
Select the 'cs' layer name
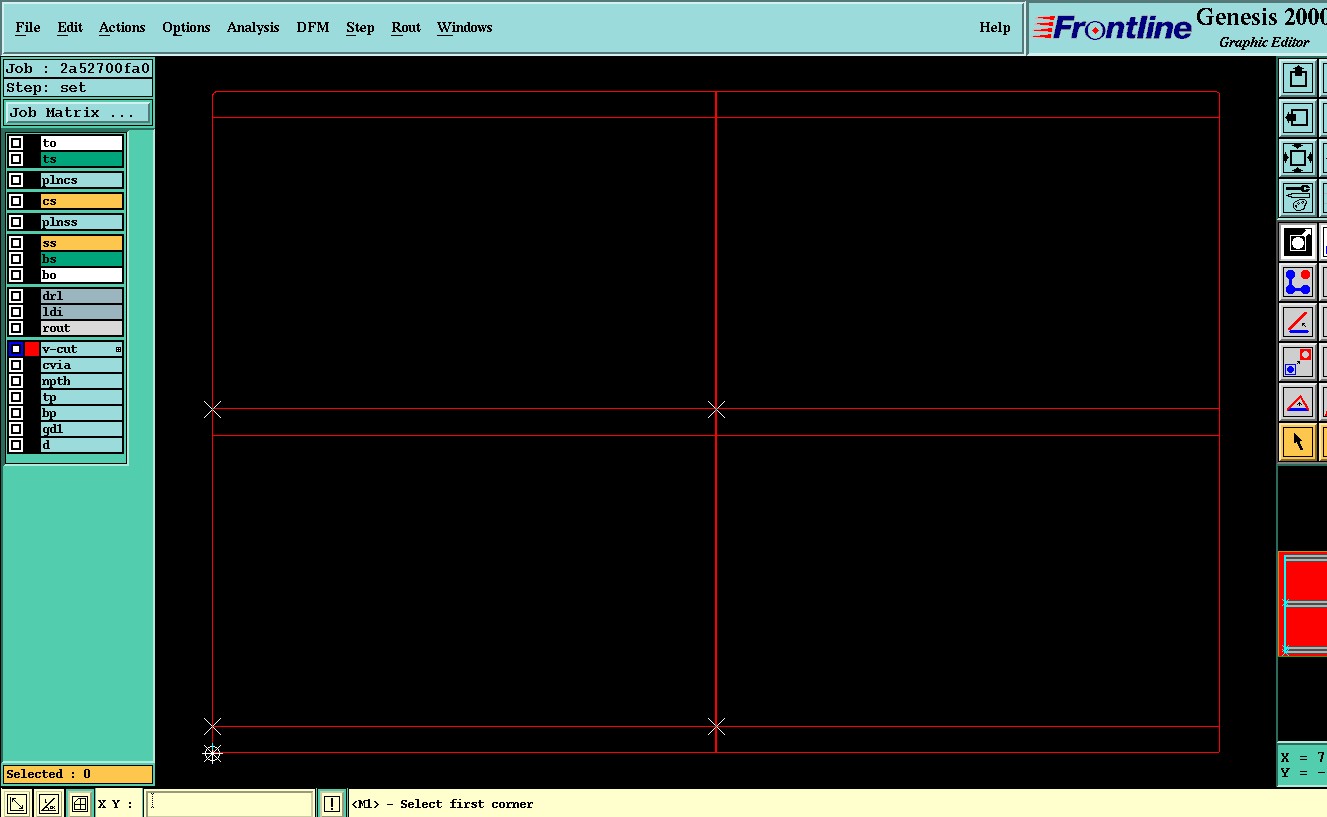pyautogui.click(x=81, y=201)
